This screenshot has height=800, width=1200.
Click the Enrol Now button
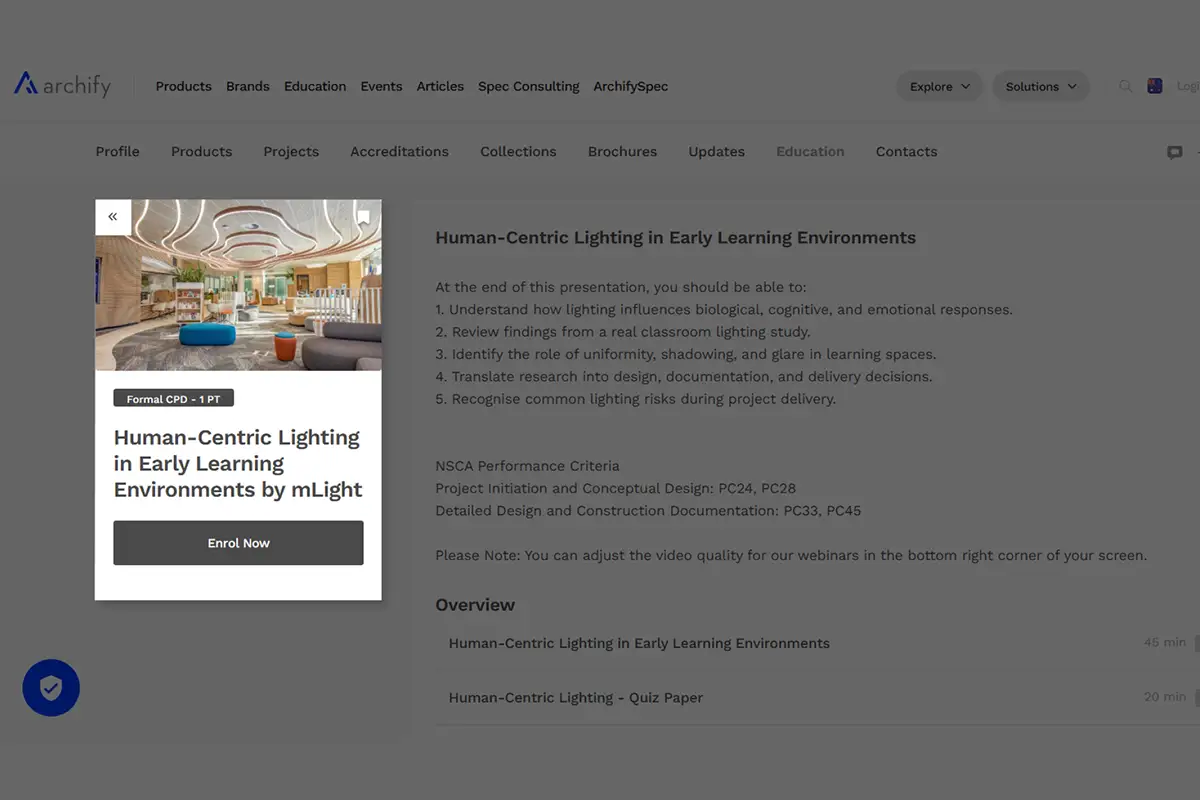tap(238, 543)
